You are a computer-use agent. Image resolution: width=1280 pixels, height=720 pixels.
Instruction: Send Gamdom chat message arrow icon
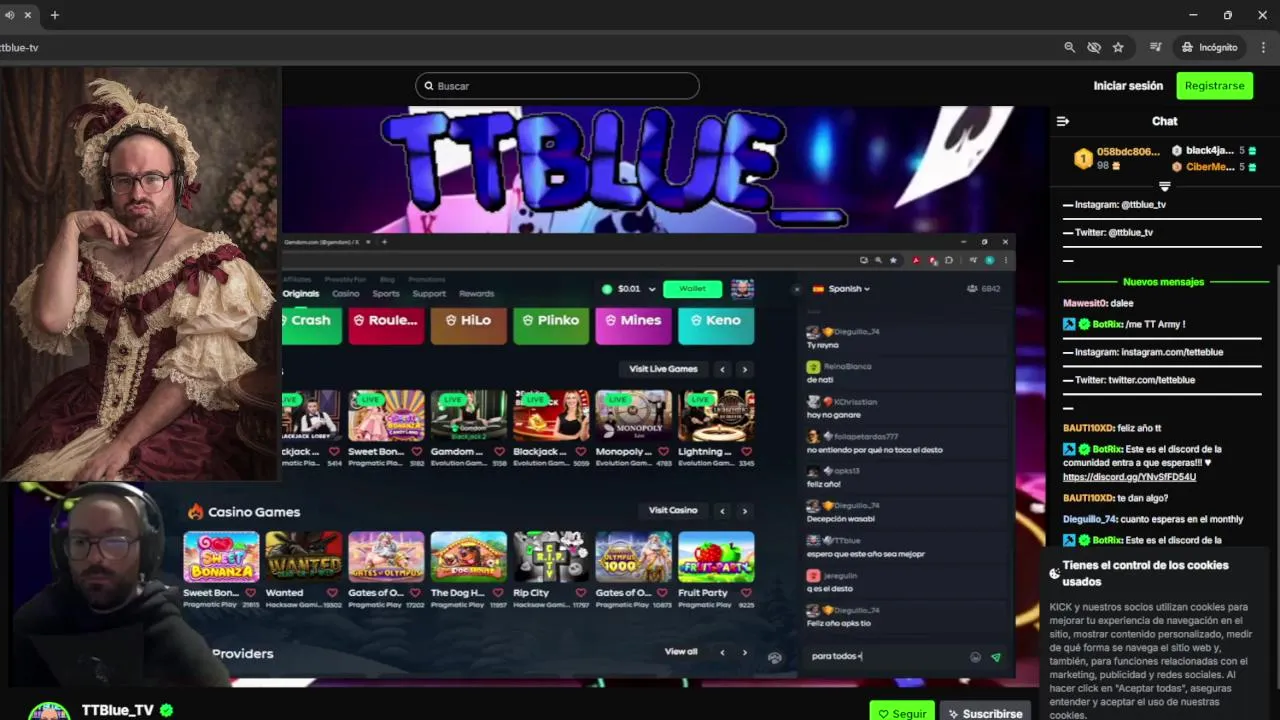995,657
